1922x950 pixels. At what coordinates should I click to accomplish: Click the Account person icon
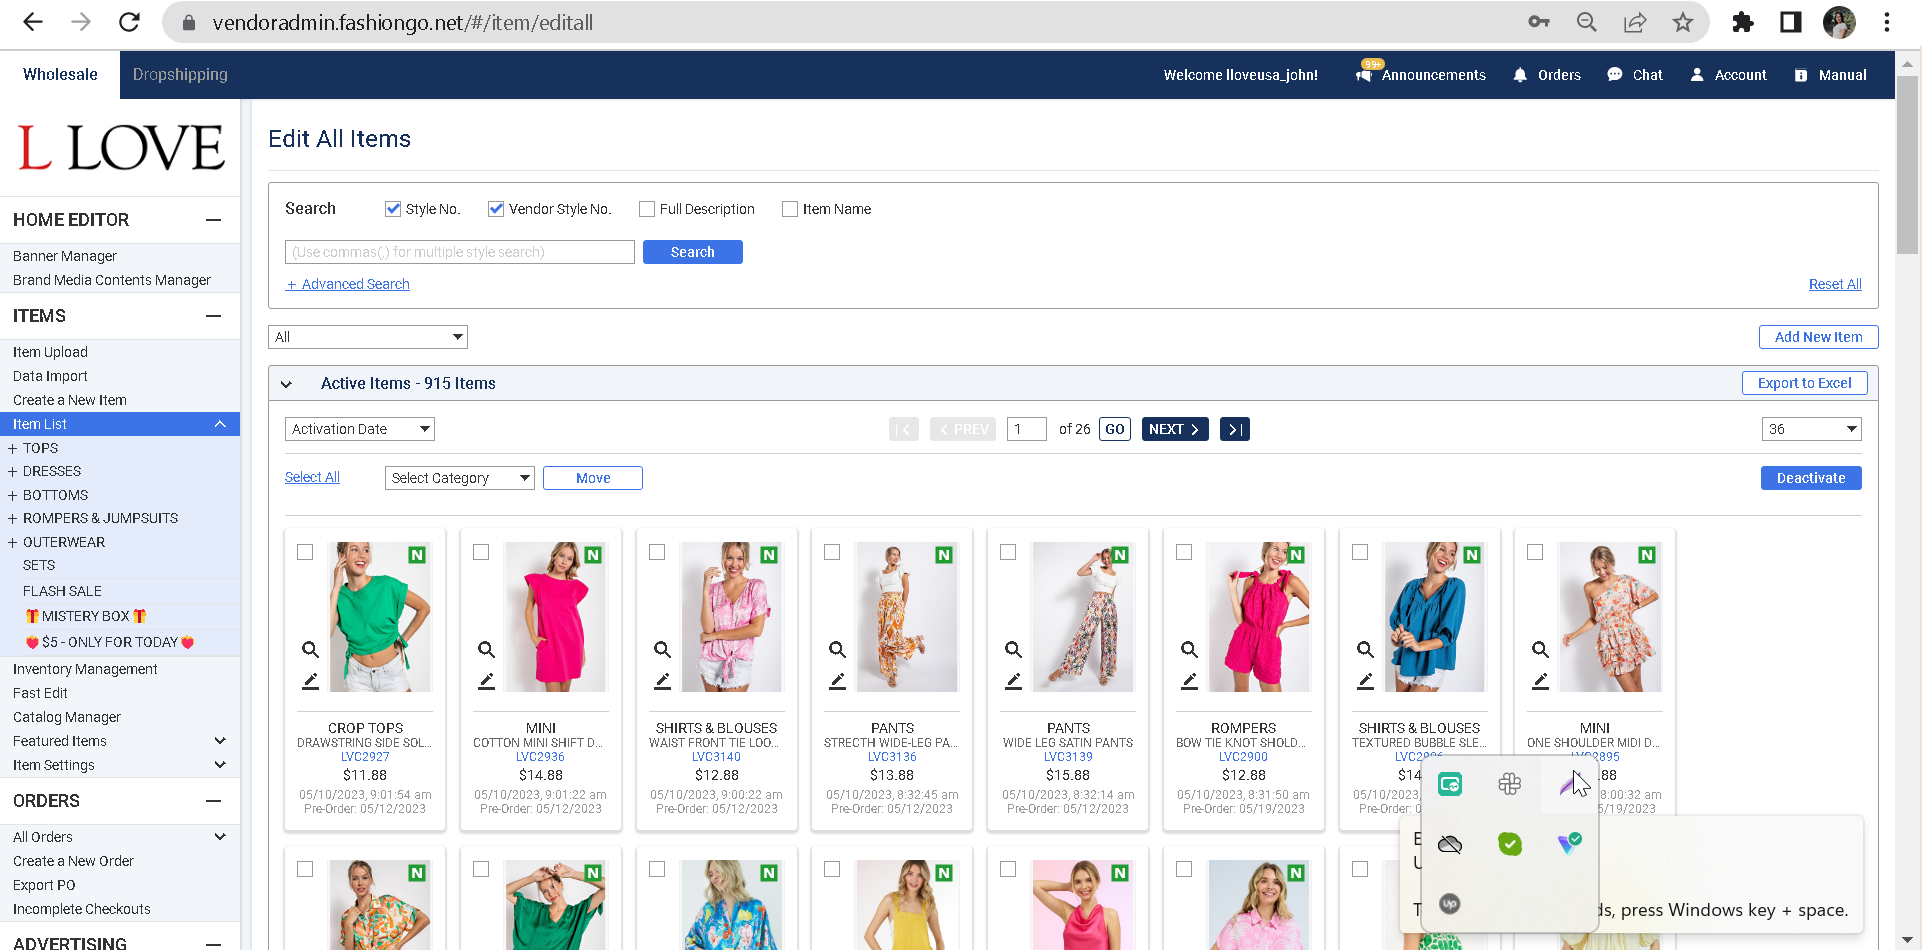click(x=1697, y=75)
